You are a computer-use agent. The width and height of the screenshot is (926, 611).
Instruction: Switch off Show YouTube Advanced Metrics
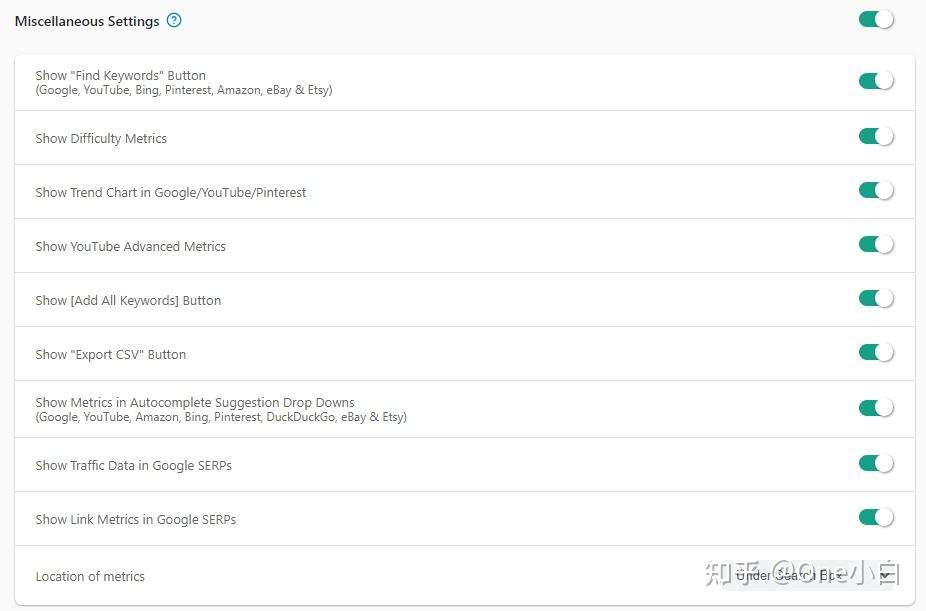click(875, 244)
